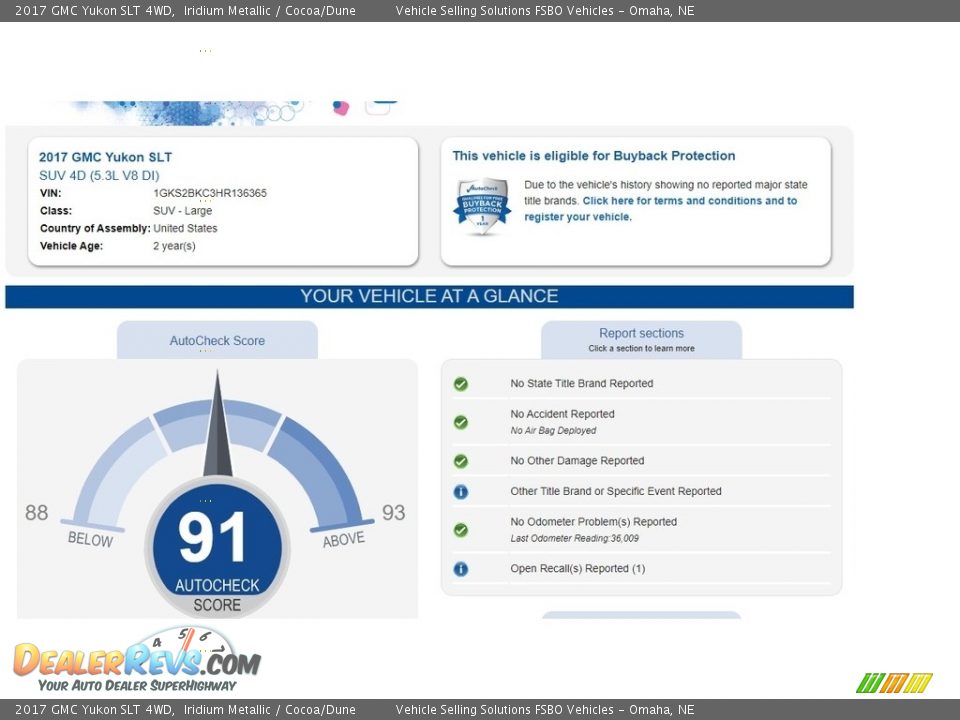Click the DealerRevs.com logo
The width and height of the screenshot is (960, 720).
137,660
